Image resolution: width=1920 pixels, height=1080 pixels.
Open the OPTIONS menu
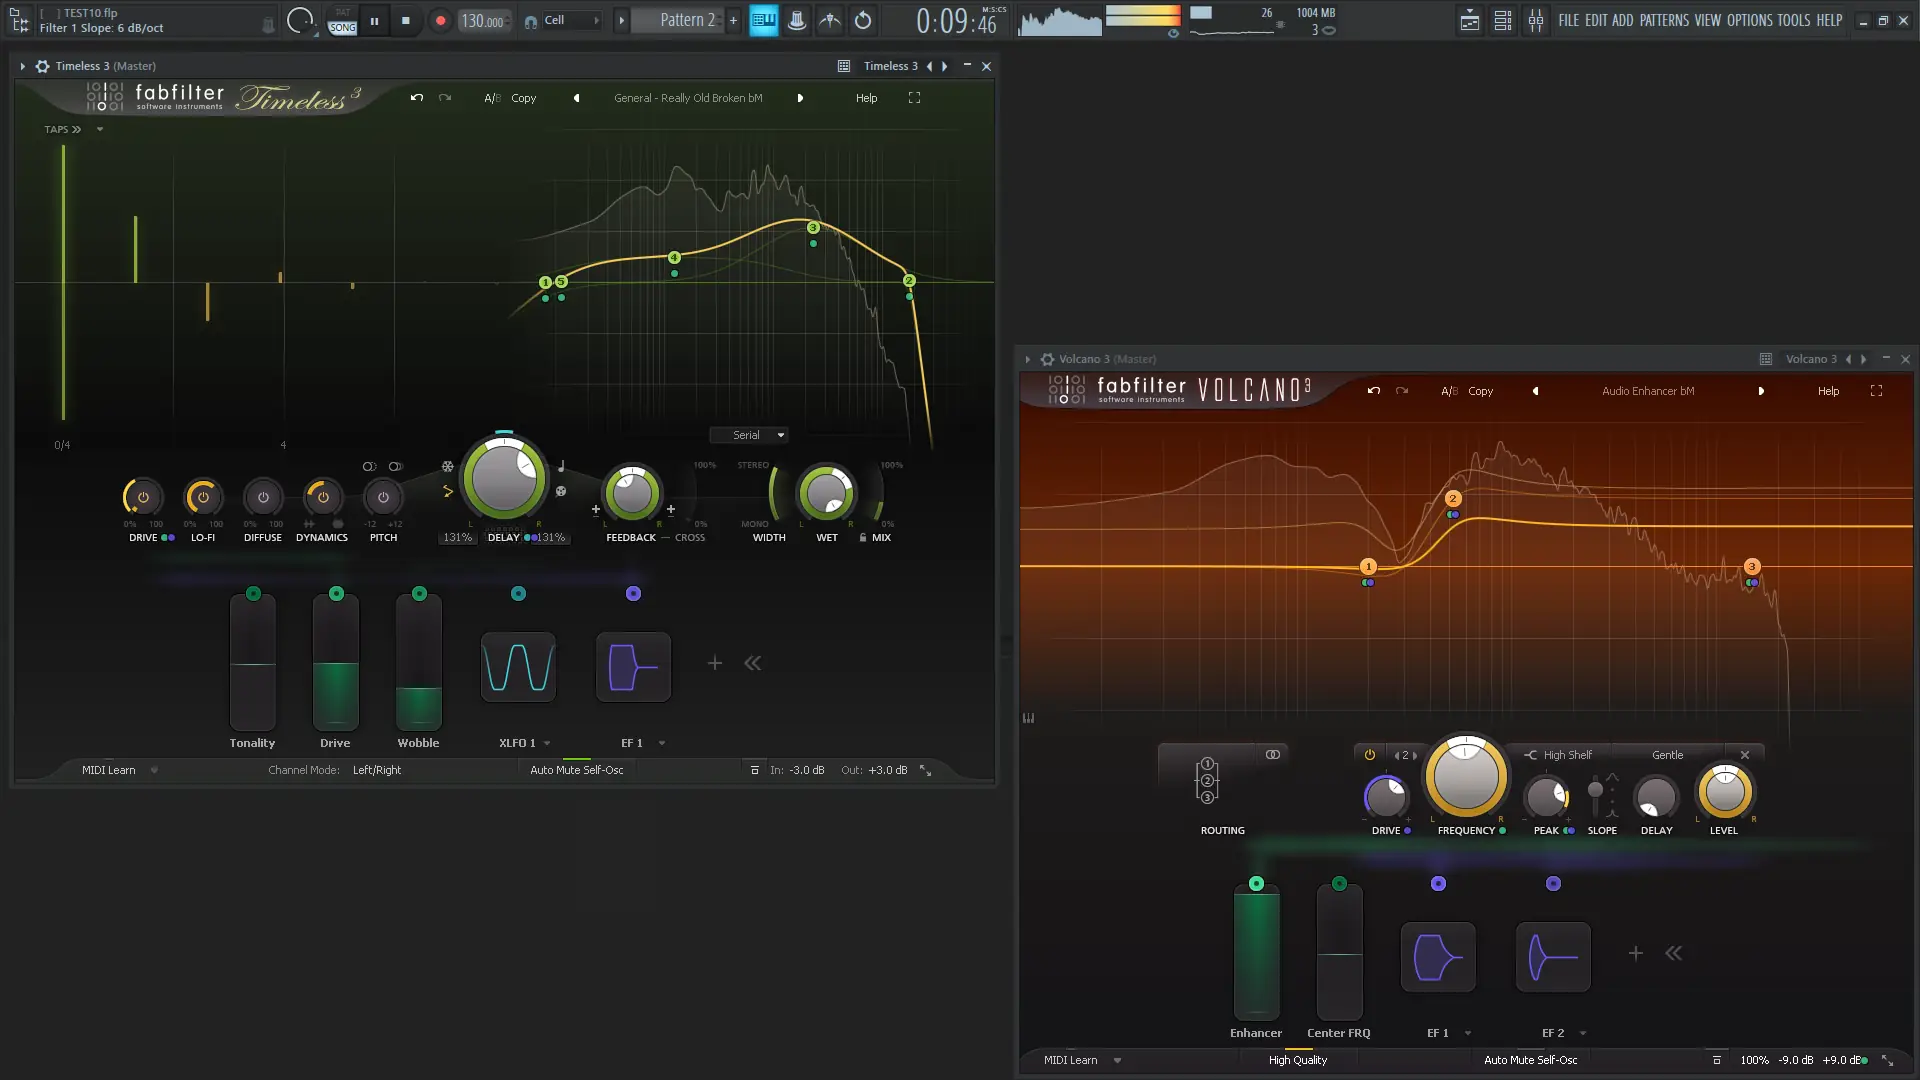pos(1749,20)
